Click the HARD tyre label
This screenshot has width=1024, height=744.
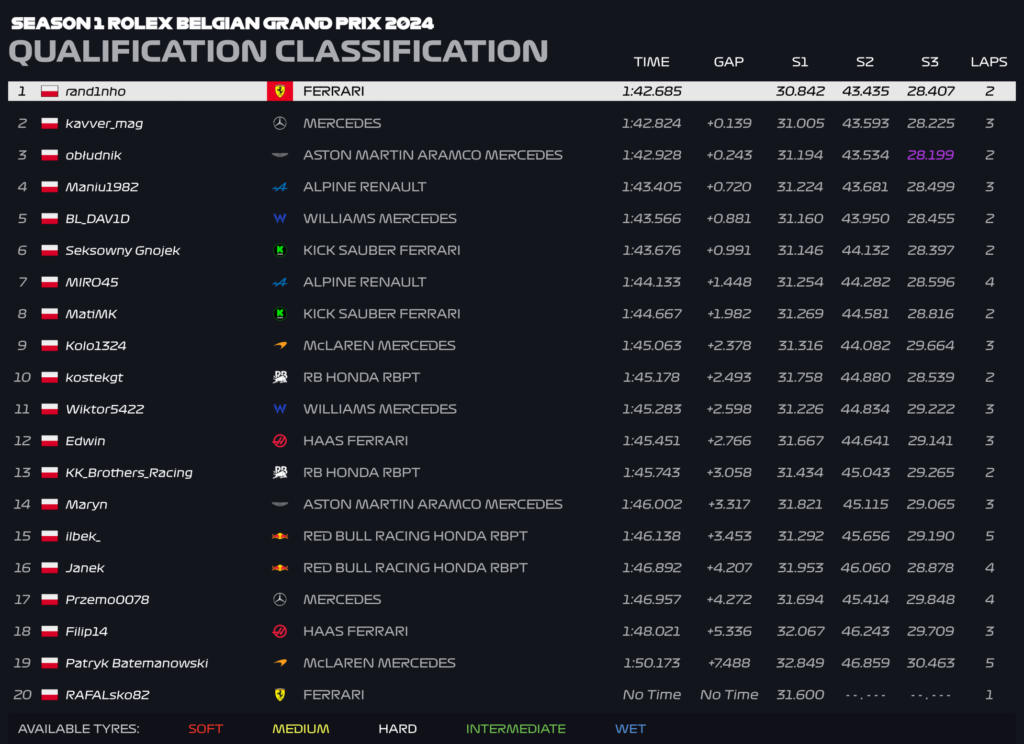pyautogui.click(x=398, y=729)
